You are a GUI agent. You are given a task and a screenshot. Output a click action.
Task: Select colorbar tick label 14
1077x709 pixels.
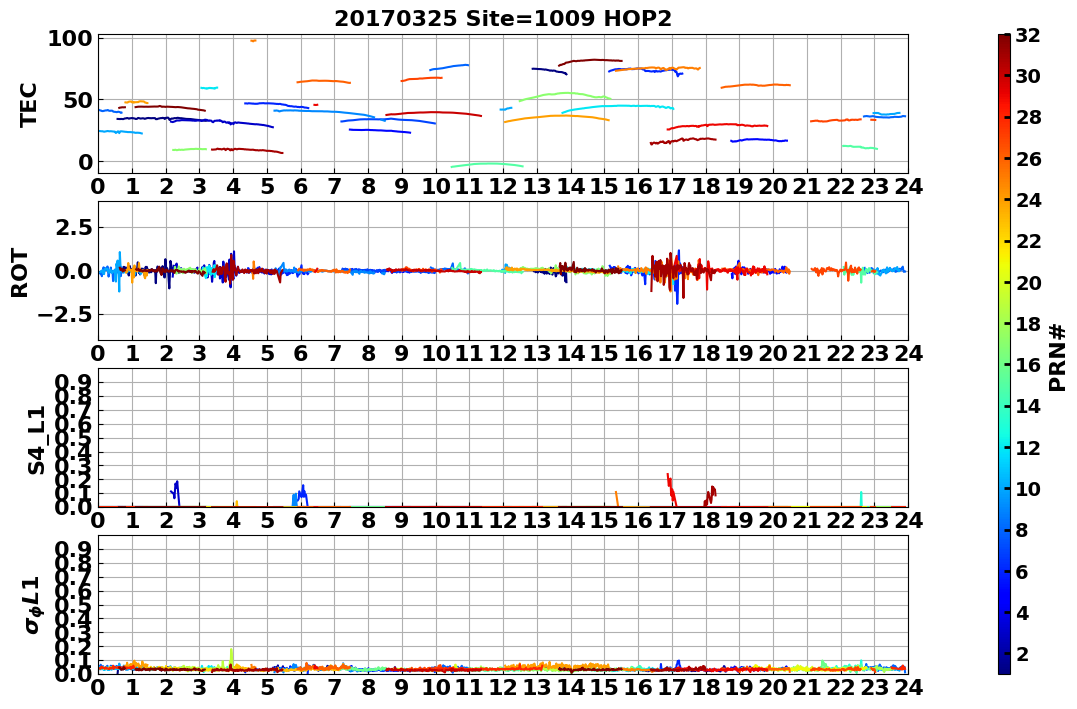point(1028,406)
